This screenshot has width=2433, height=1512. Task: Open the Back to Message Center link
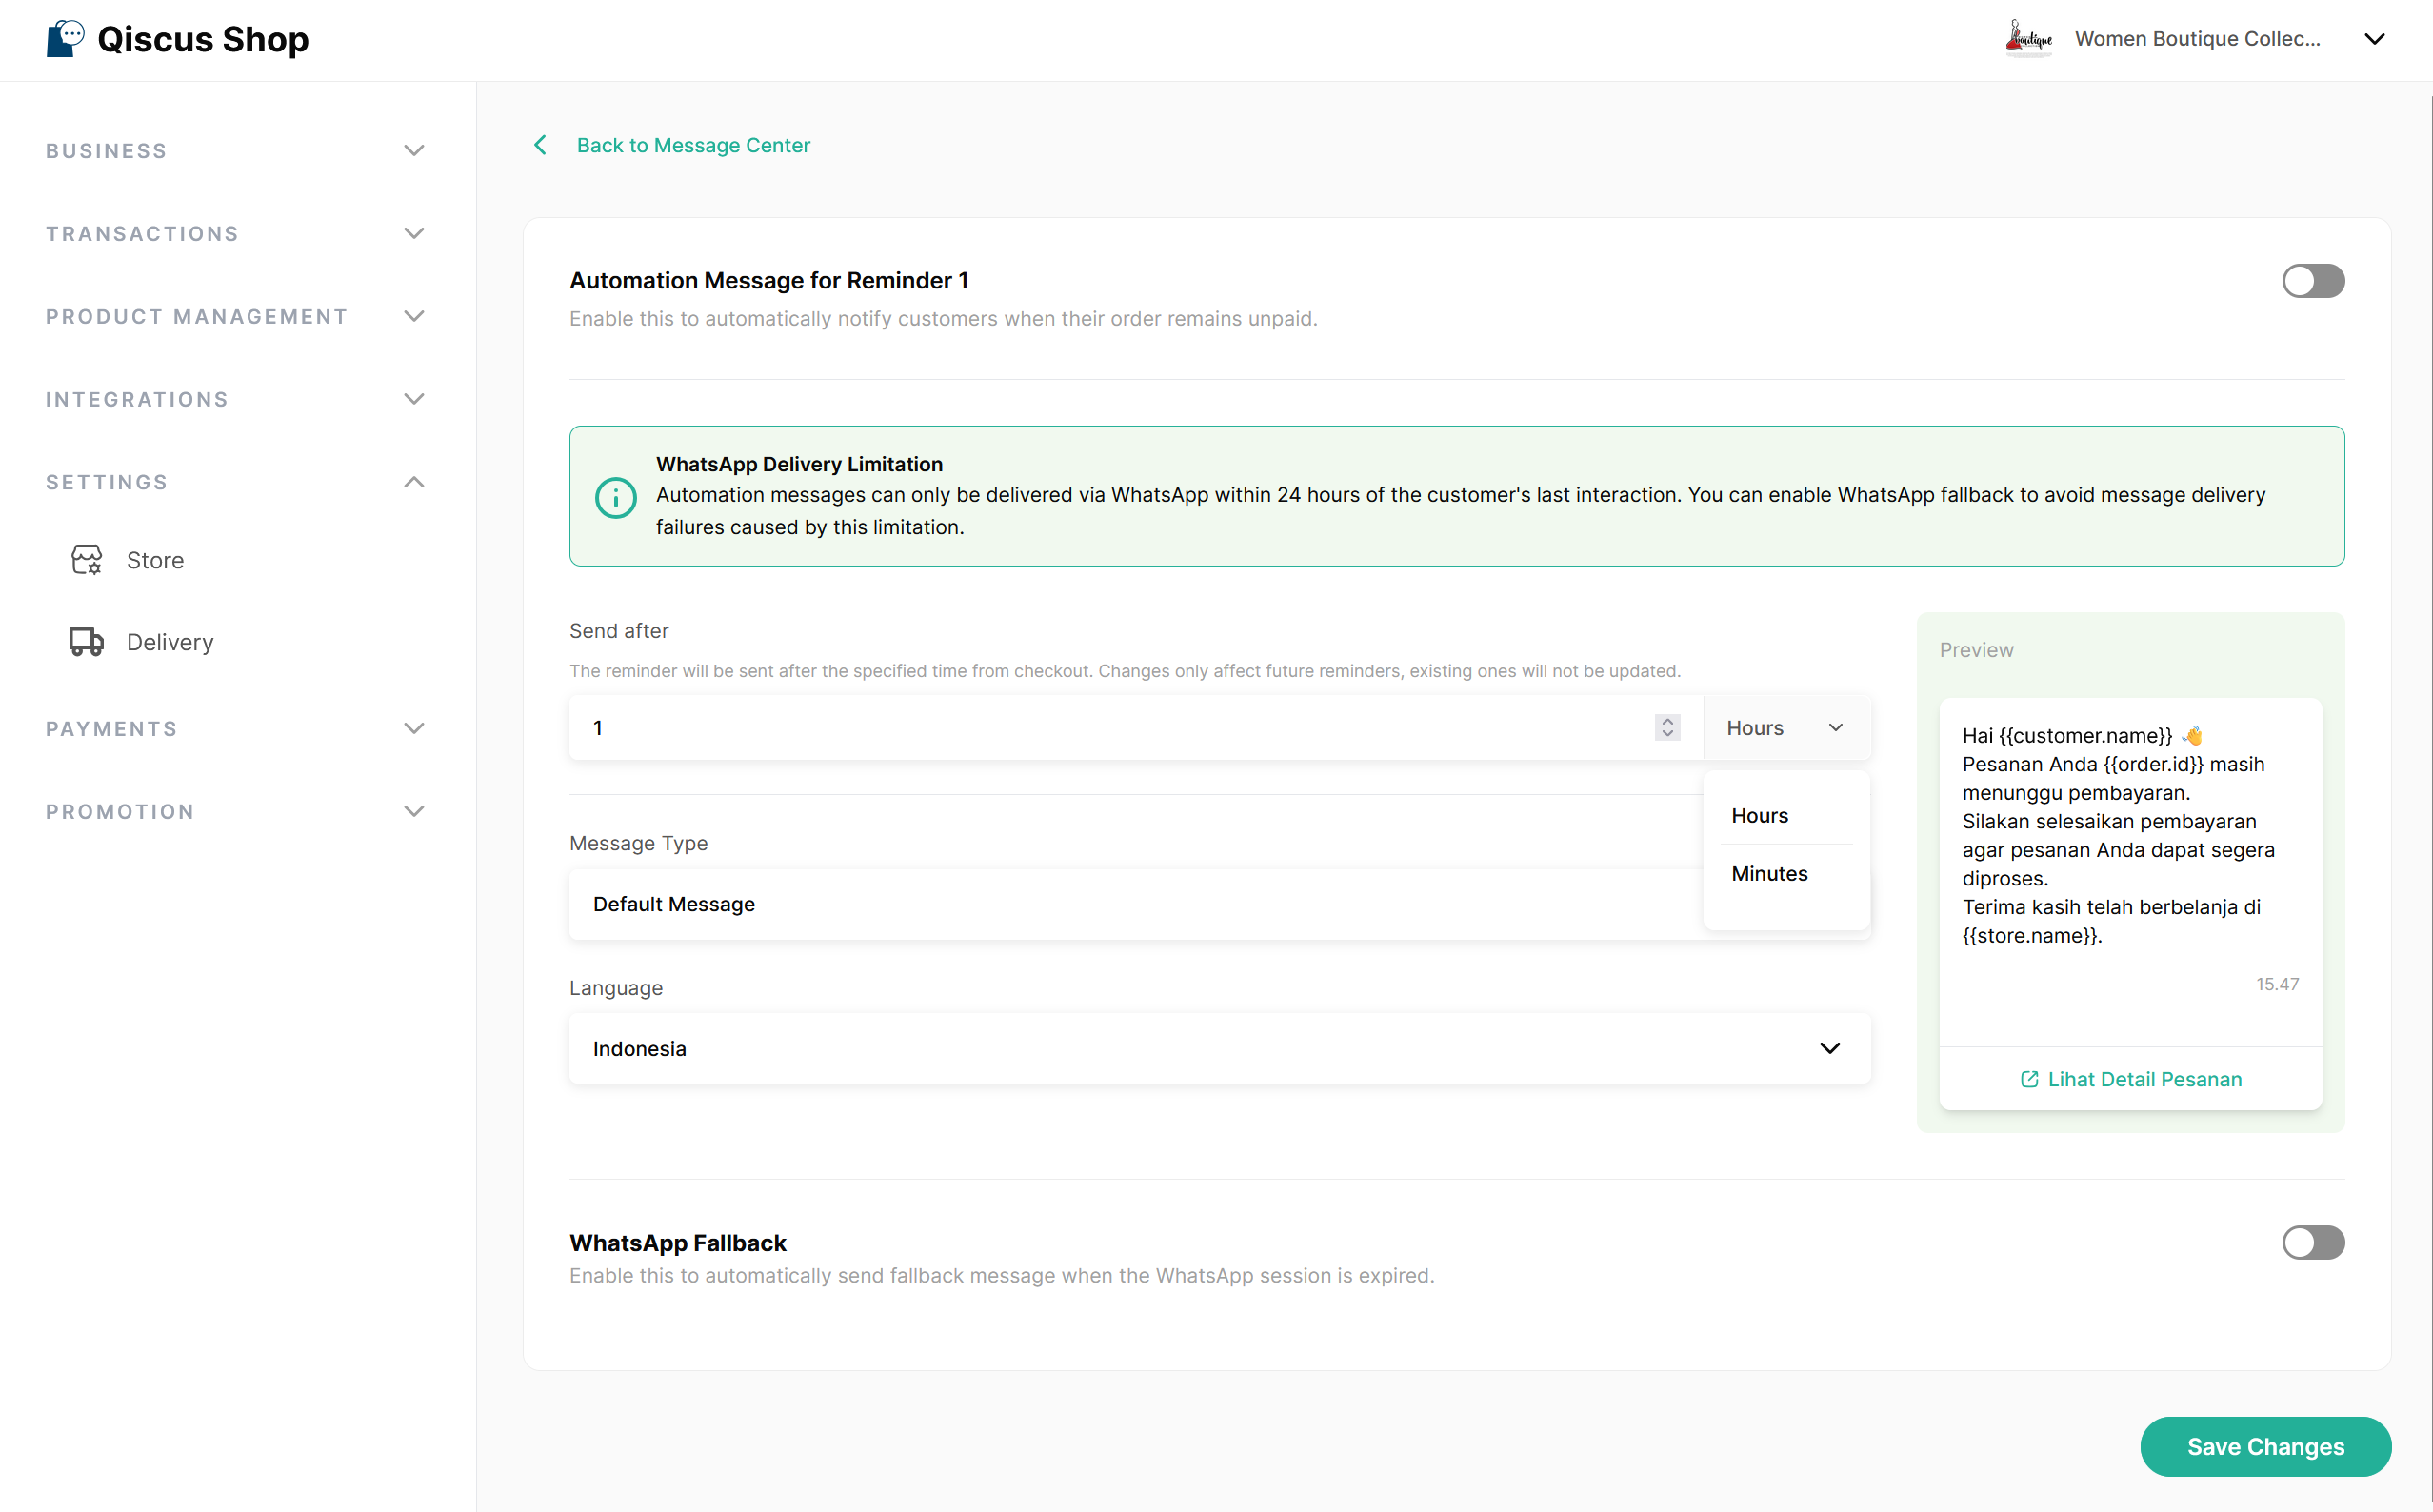(693, 145)
